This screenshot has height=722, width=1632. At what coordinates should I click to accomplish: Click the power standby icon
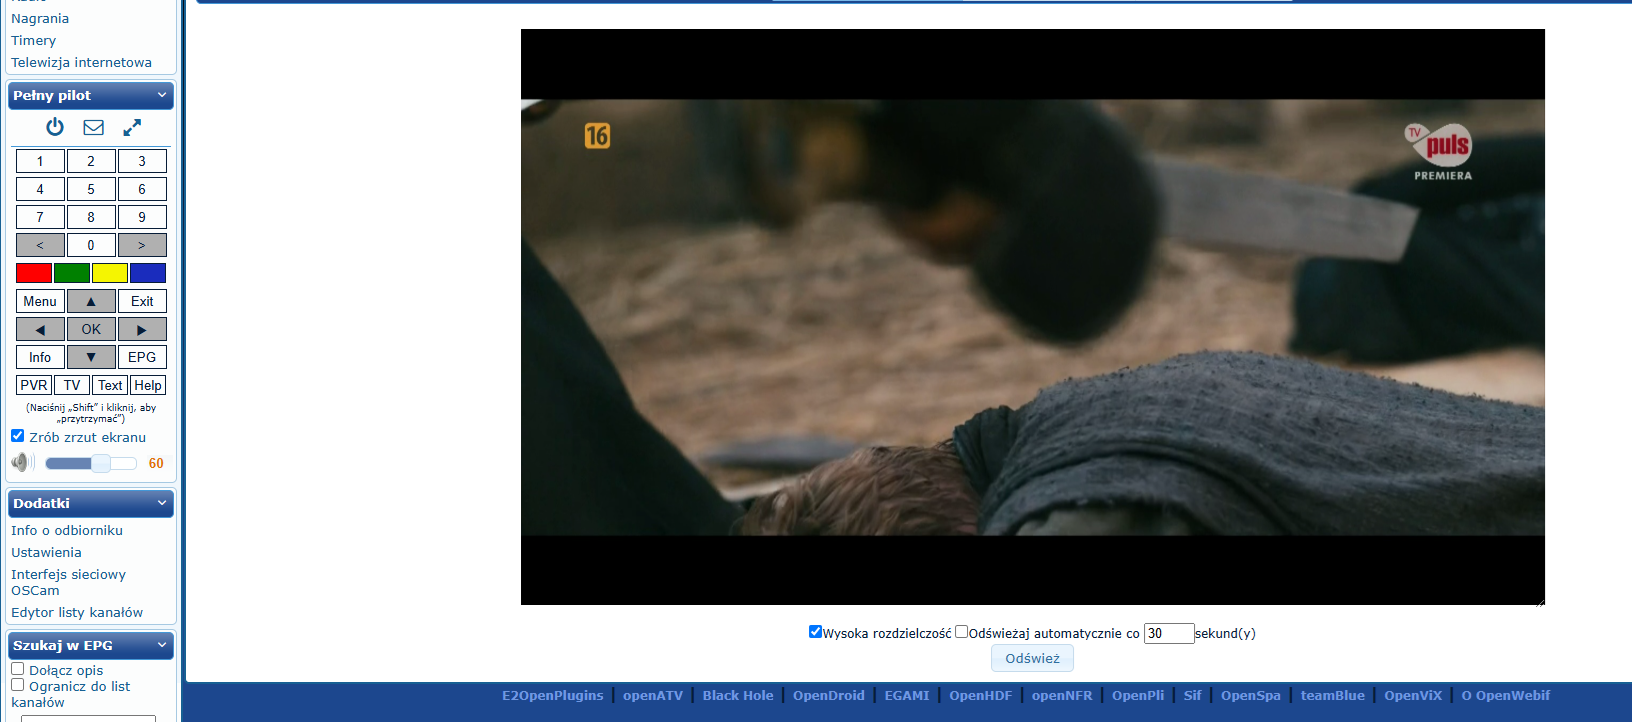(55, 127)
